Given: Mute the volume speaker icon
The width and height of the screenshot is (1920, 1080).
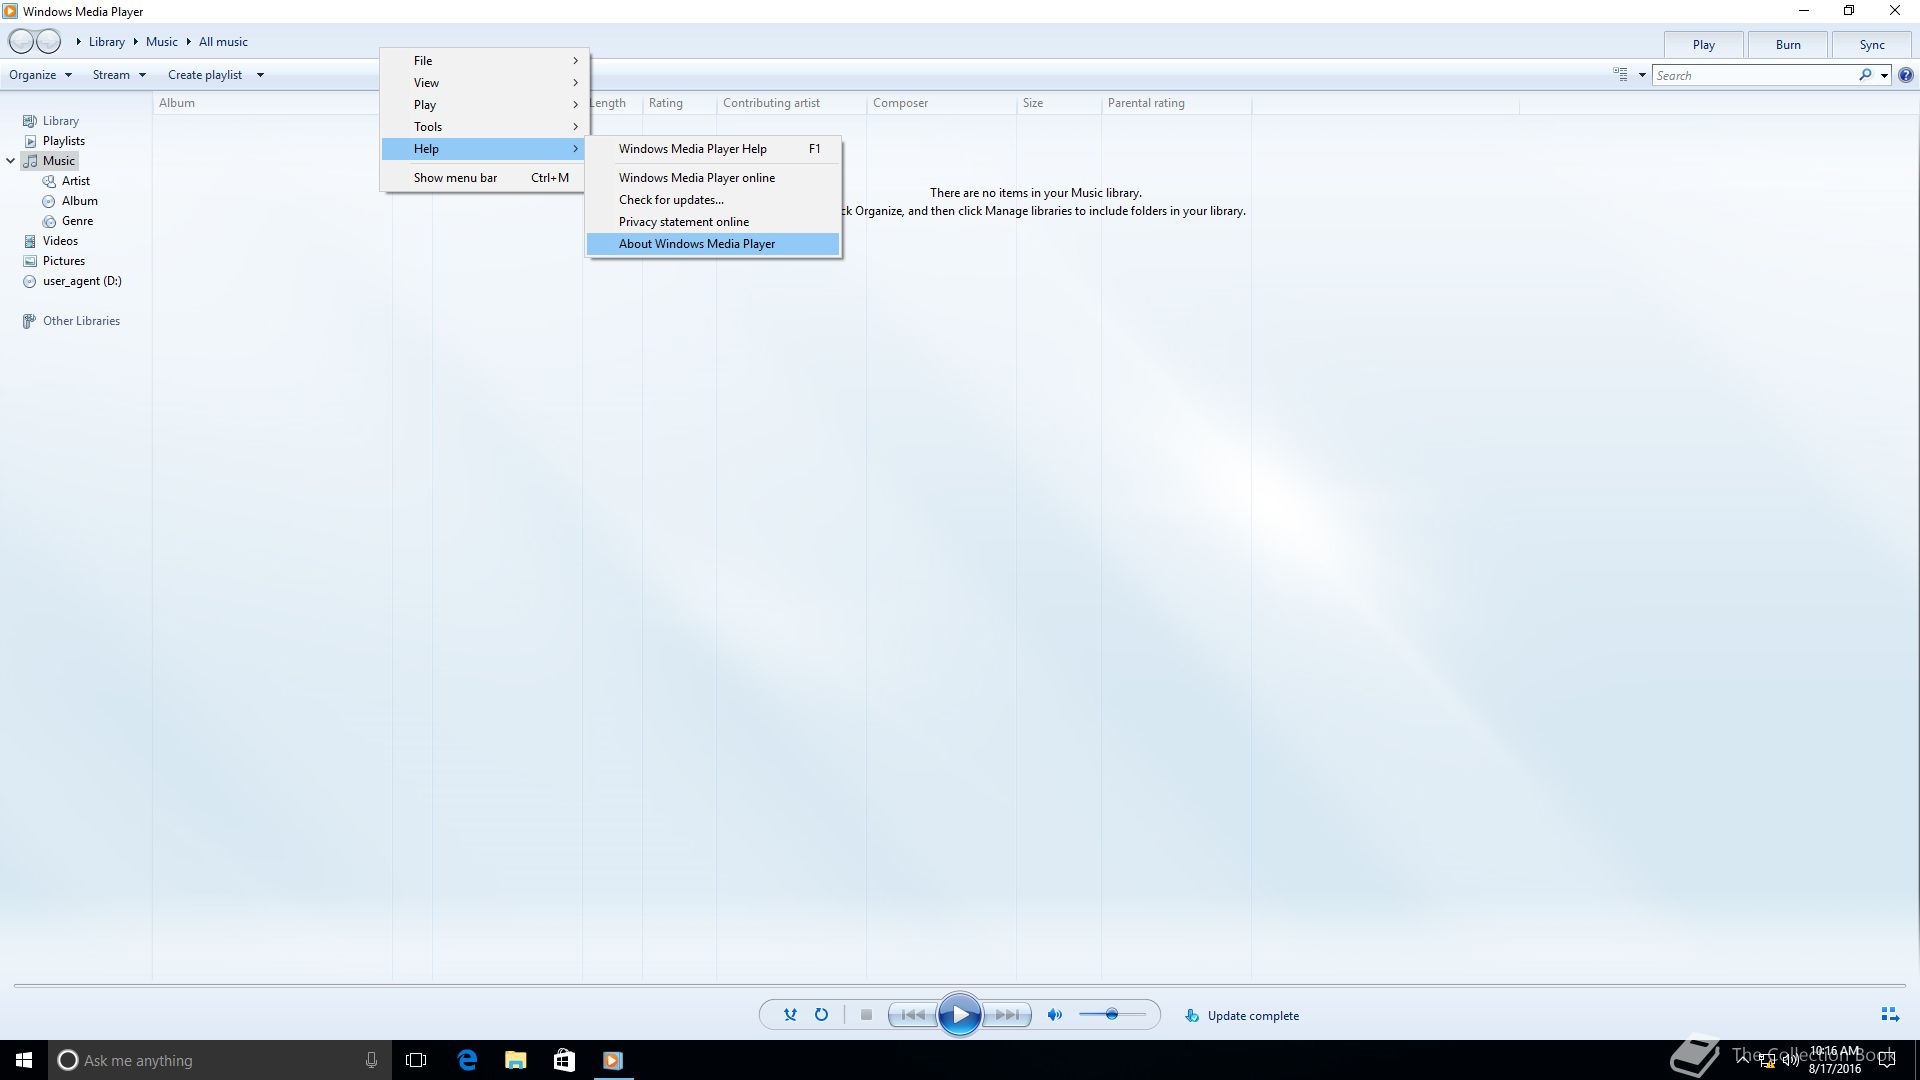Looking at the screenshot, I should (x=1054, y=1015).
